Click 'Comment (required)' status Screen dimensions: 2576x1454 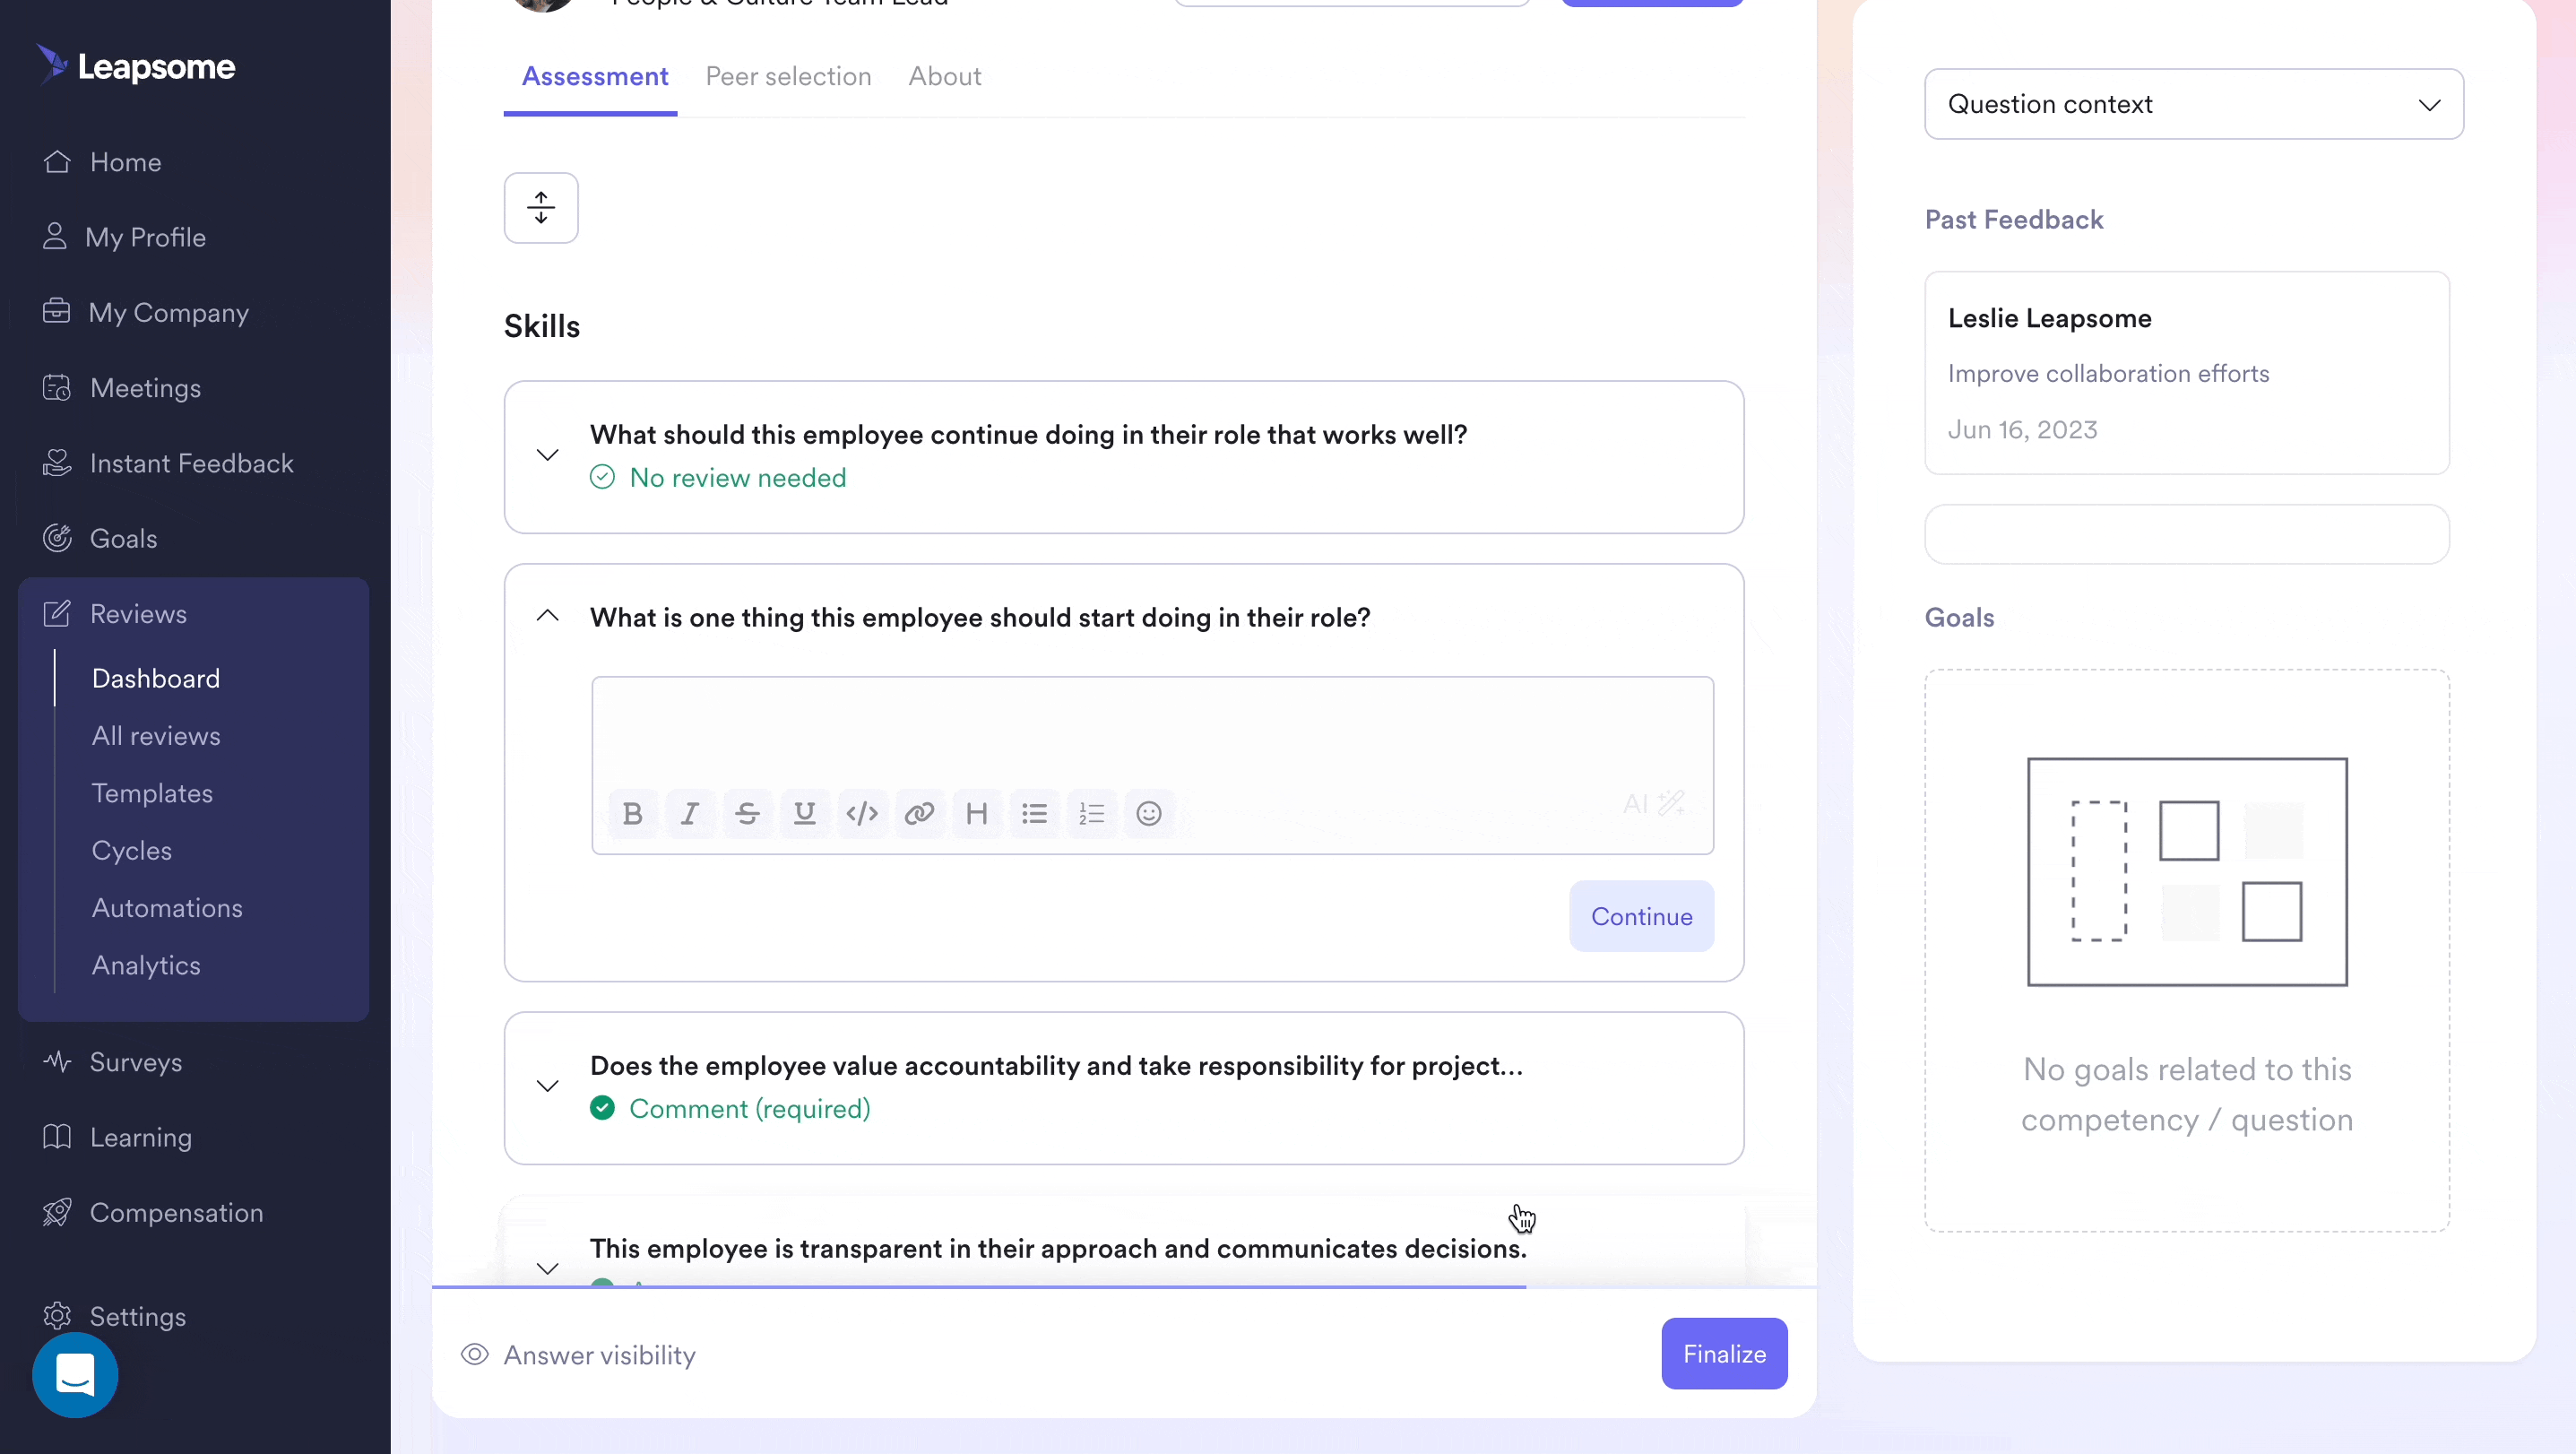(730, 1108)
